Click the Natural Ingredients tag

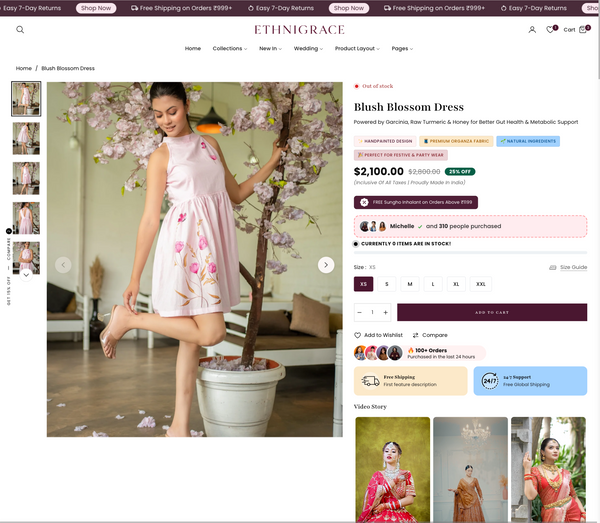[528, 141]
